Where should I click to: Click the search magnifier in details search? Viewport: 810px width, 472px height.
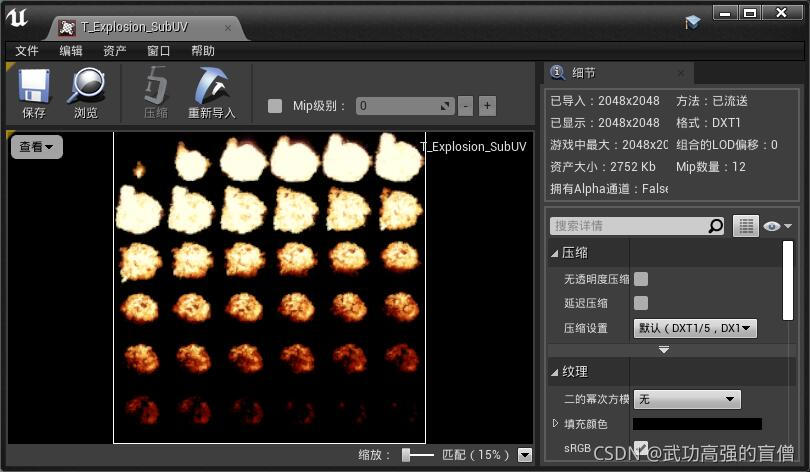point(715,226)
